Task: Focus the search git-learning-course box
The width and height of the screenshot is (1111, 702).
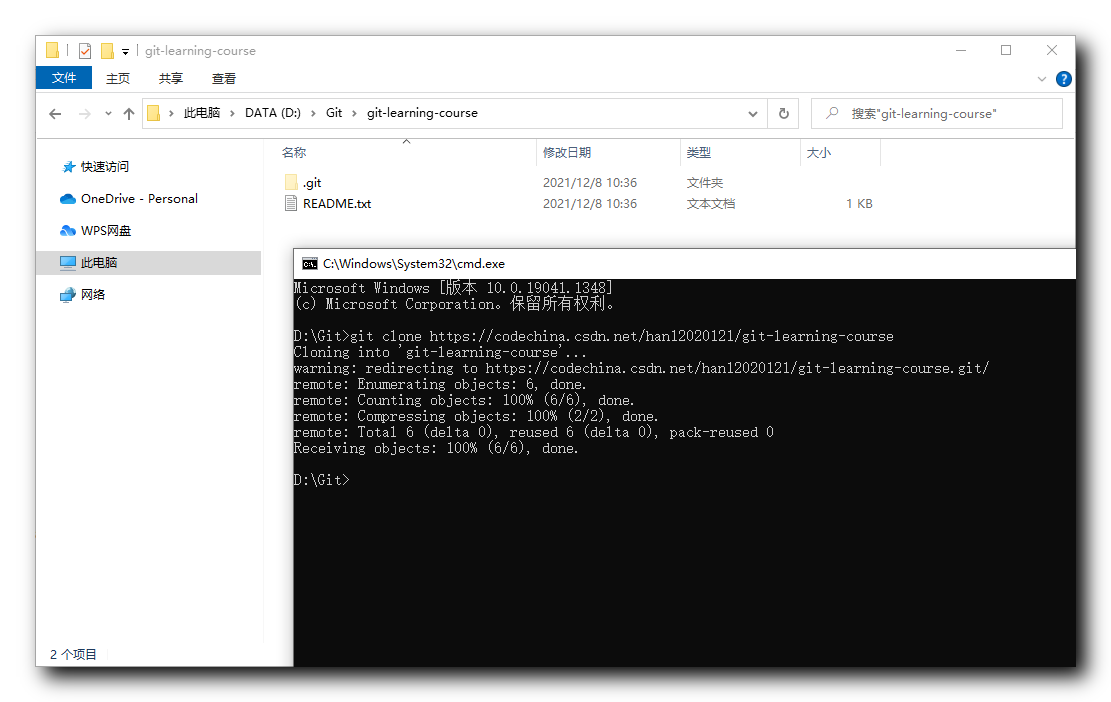Action: point(937,113)
